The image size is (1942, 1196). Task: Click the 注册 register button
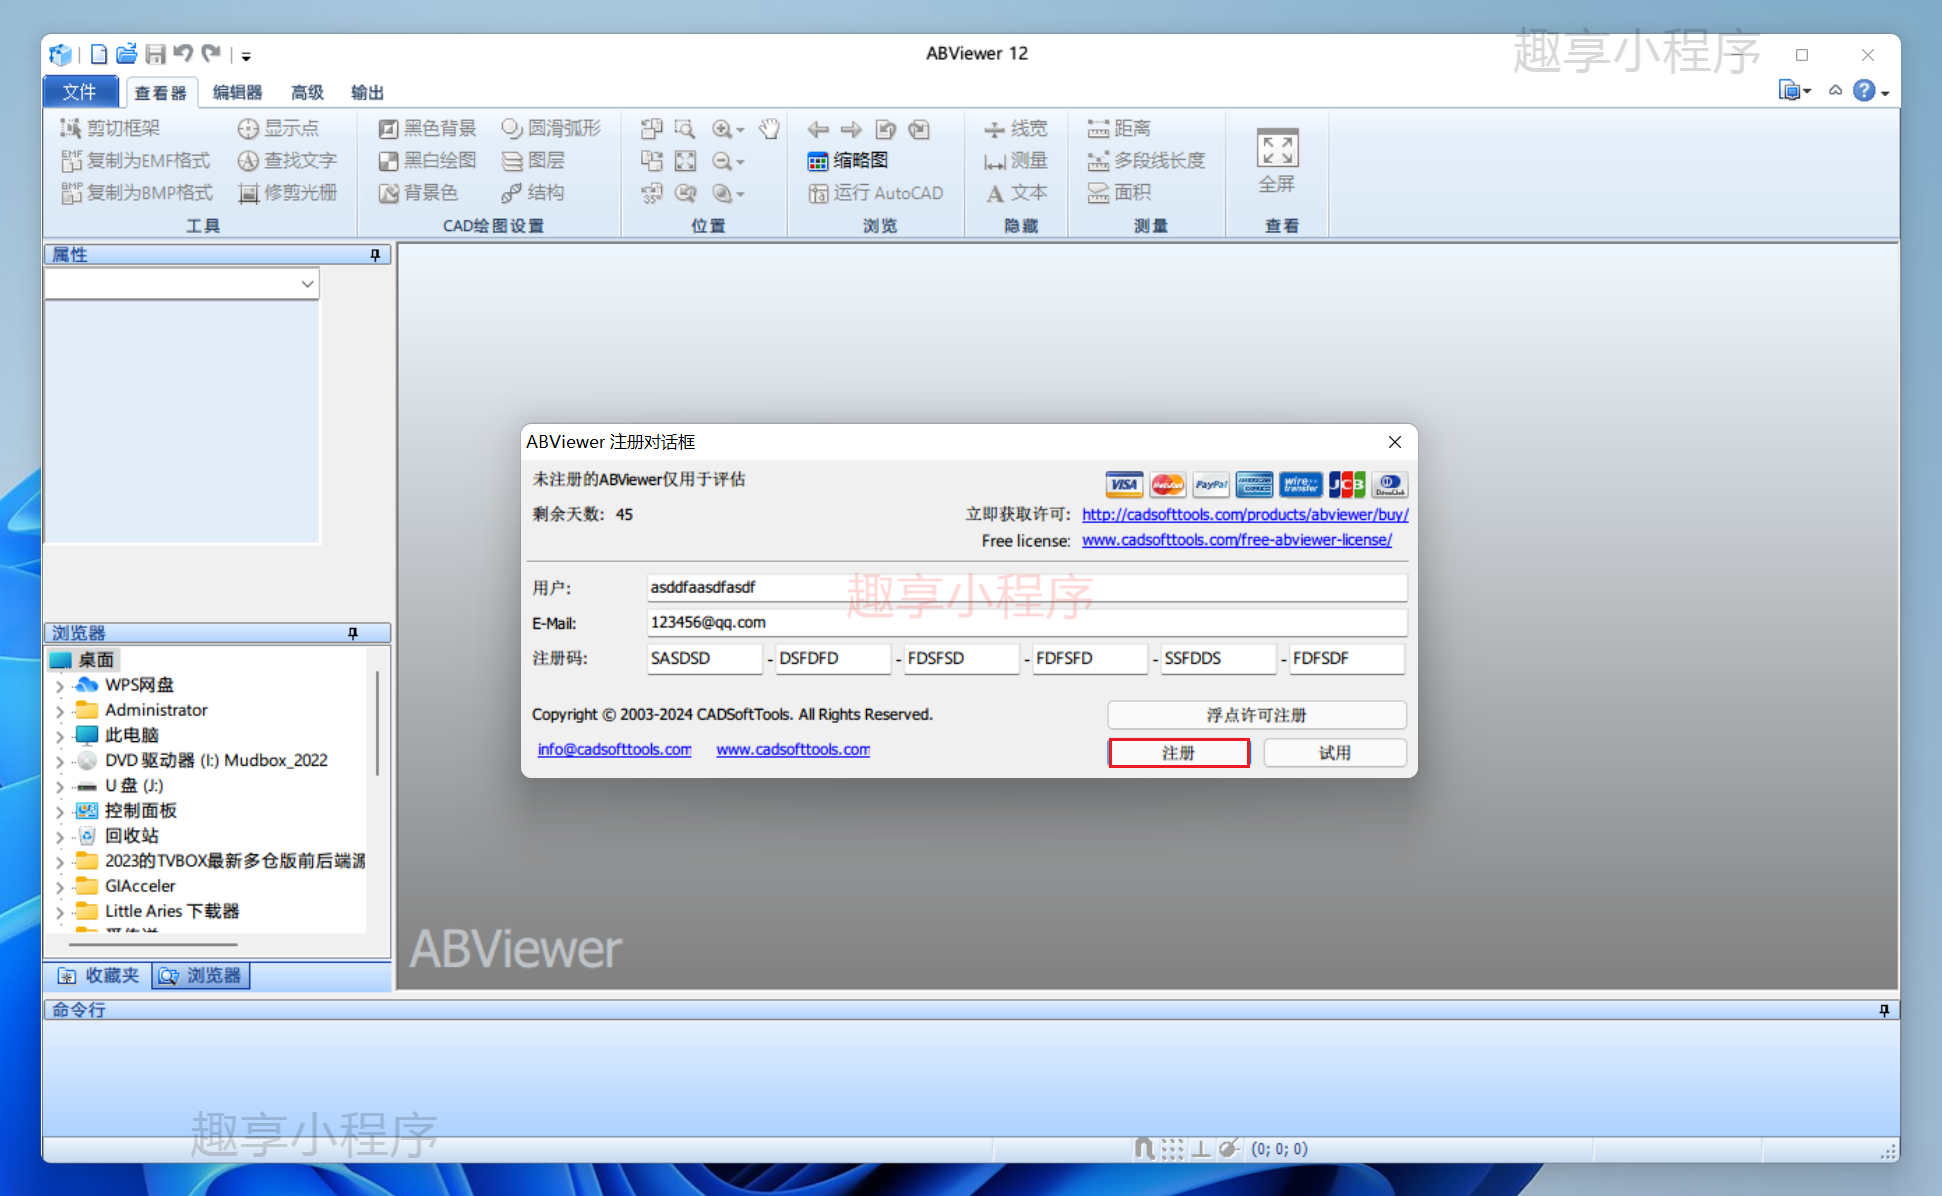(x=1179, y=753)
